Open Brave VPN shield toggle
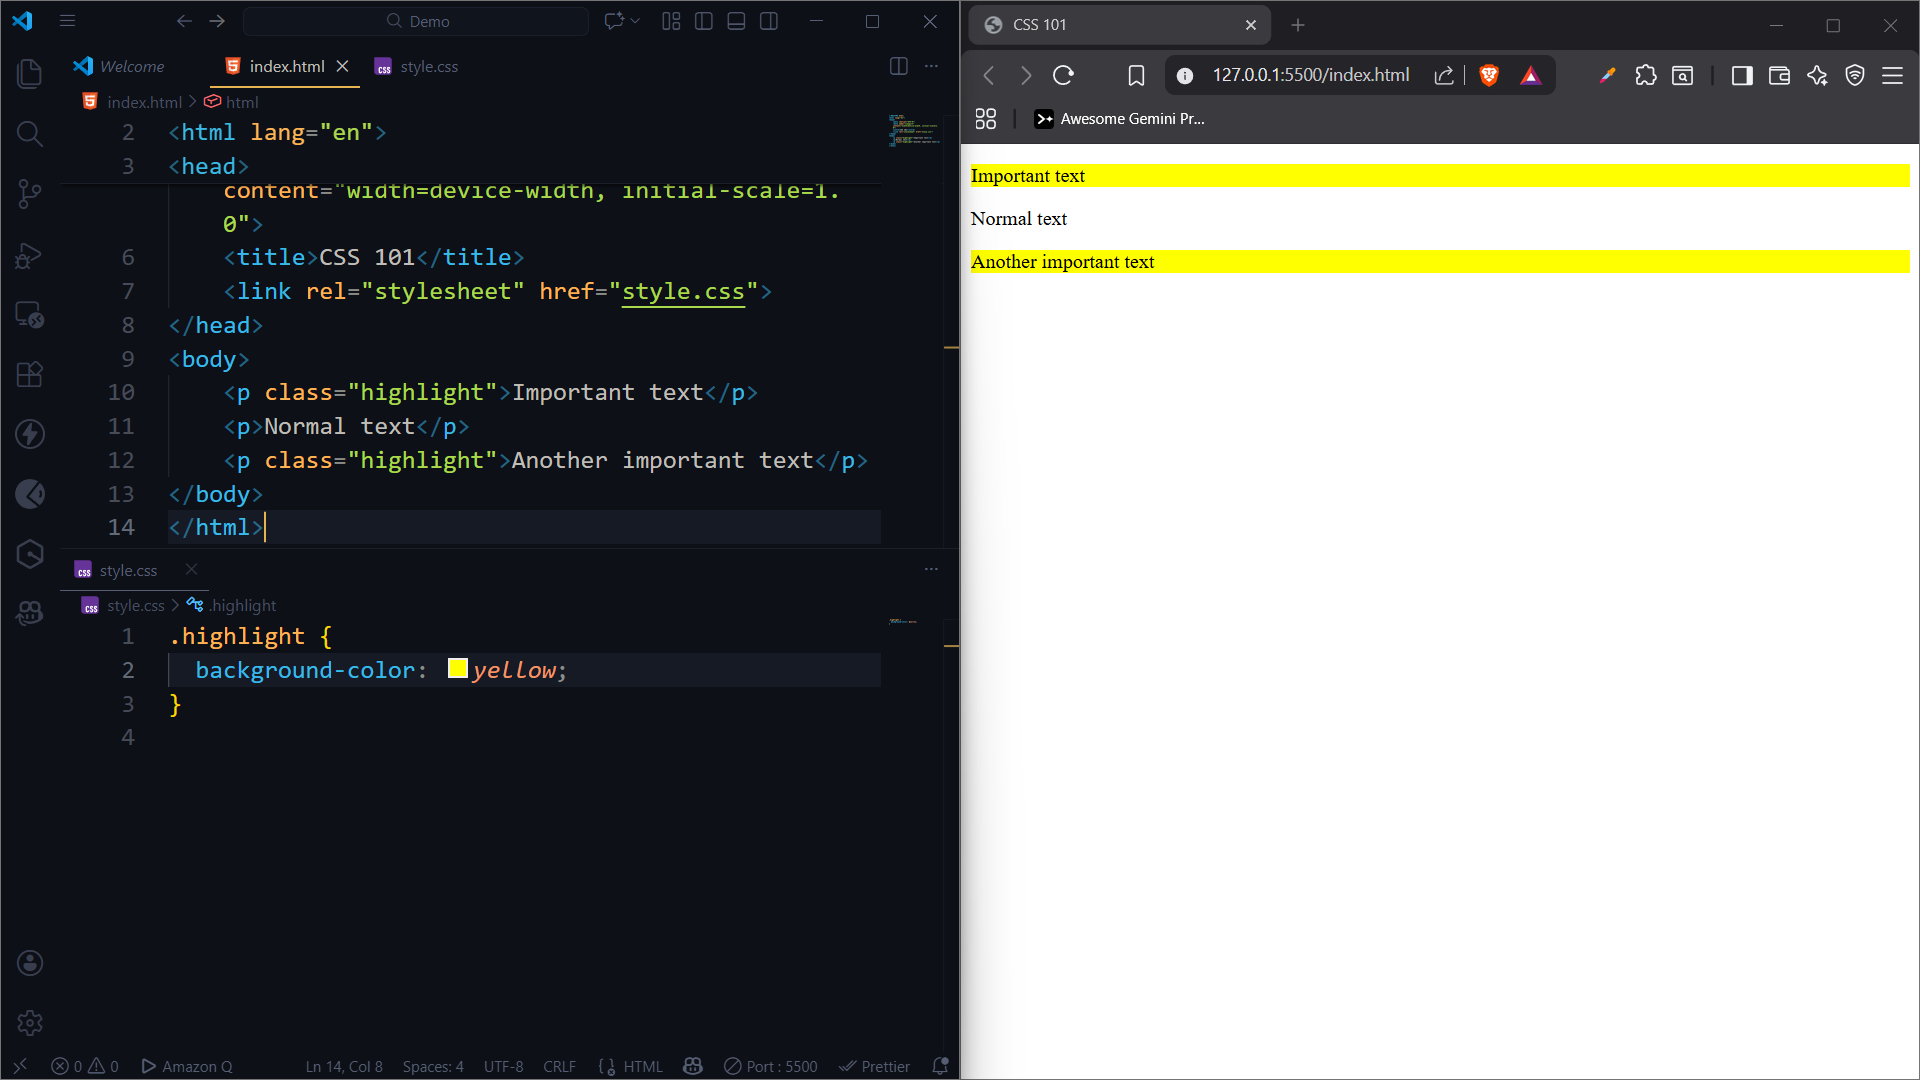The image size is (1920, 1080). pyautogui.click(x=1855, y=75)
